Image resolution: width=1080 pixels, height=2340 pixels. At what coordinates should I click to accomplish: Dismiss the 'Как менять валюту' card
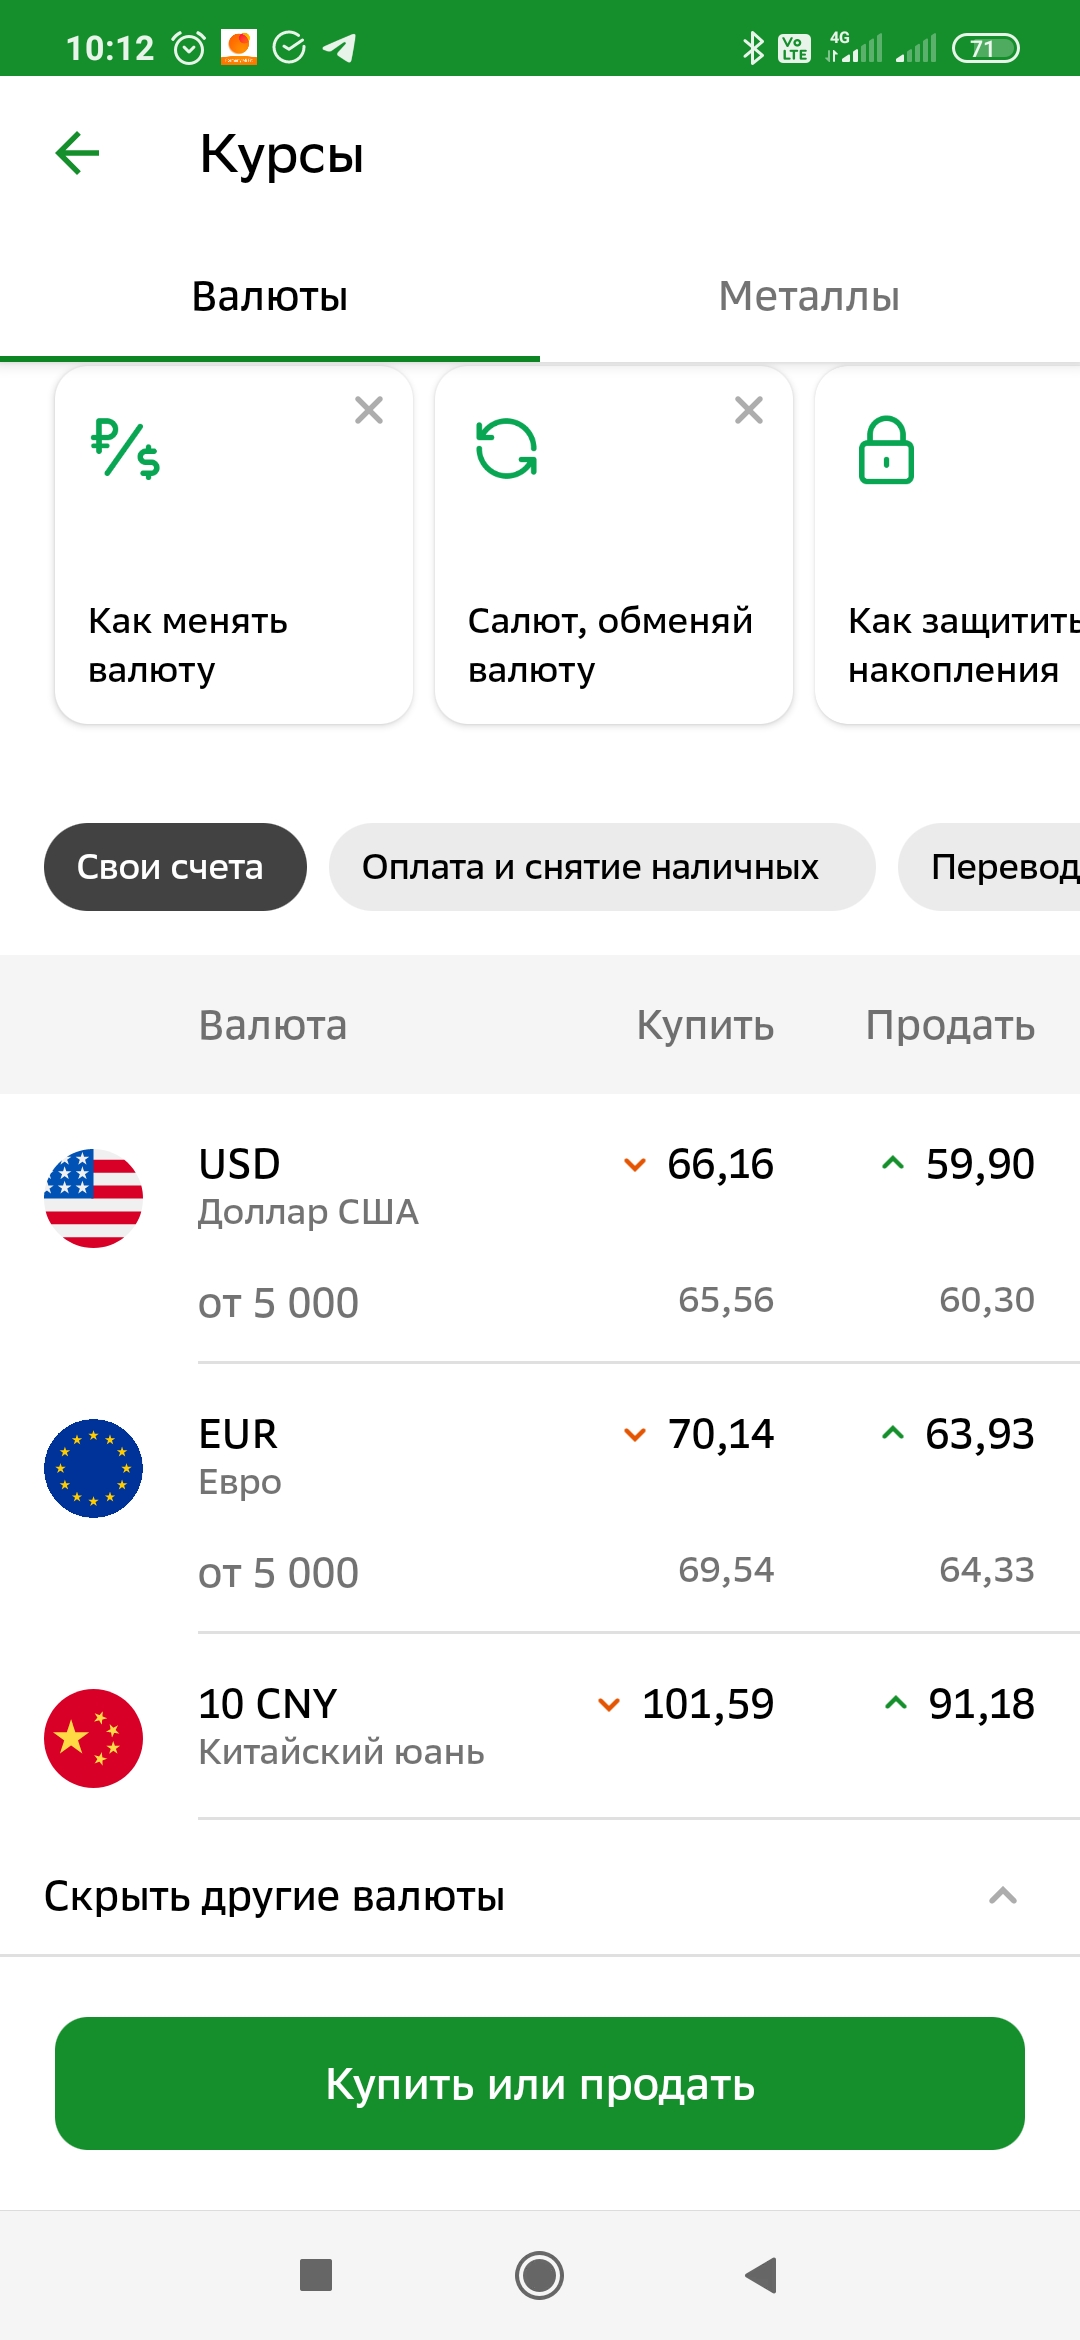tap(369, 410)
